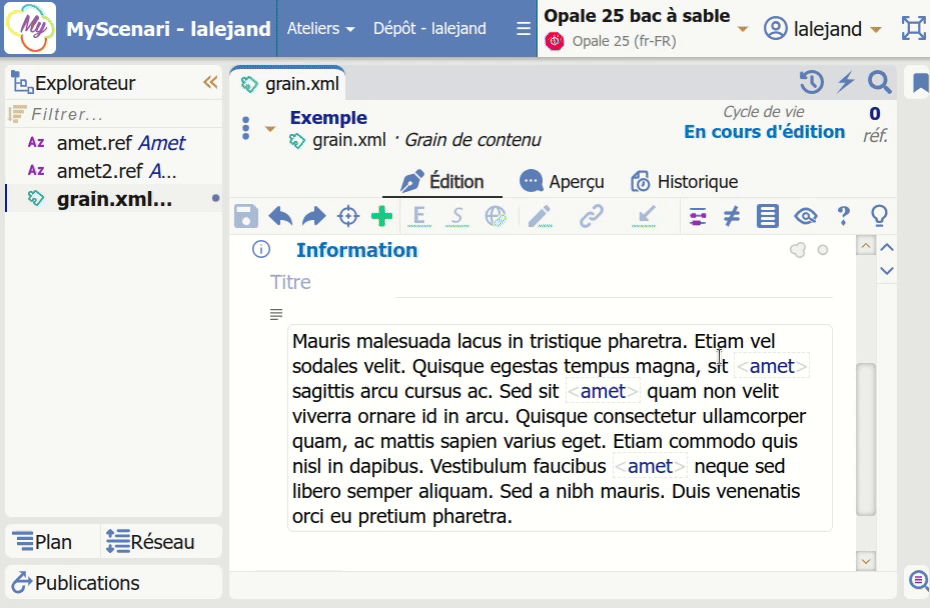Screen dimensions: 930x608
Task: Open the Publications panel button
Action: pyautogui.click(x=113, y=582)
